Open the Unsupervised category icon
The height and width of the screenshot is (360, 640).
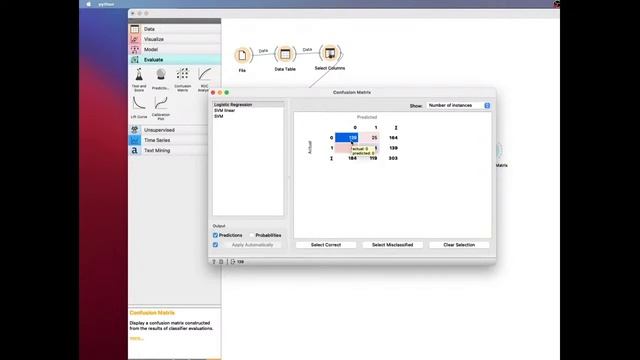[135, 130]
